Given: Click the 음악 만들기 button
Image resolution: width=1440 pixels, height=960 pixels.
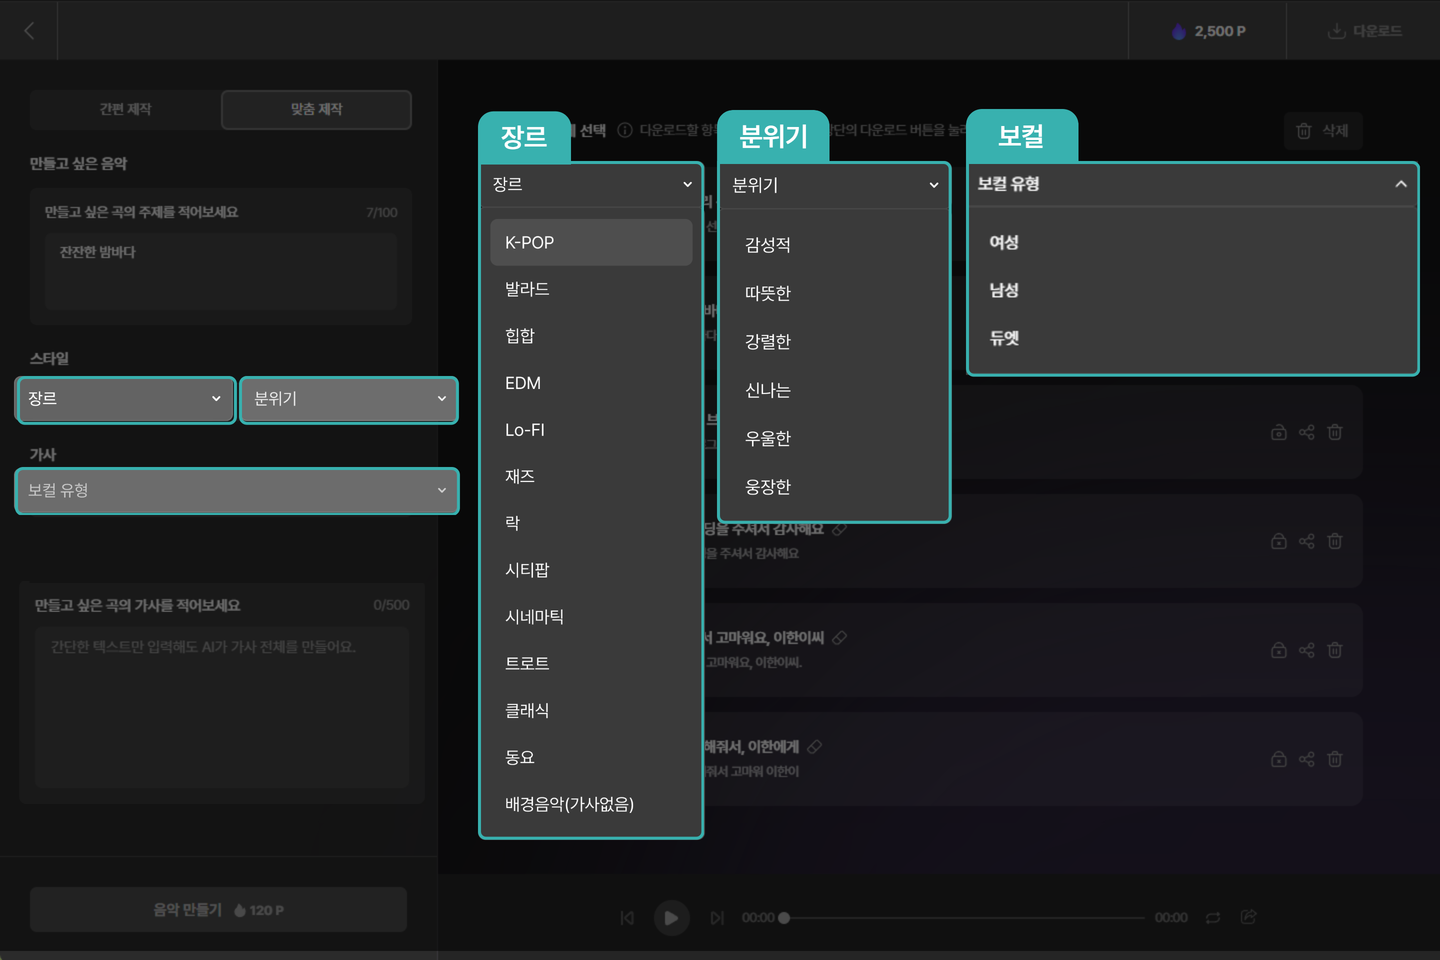Looking at the screenshot, I should [218, 910].
